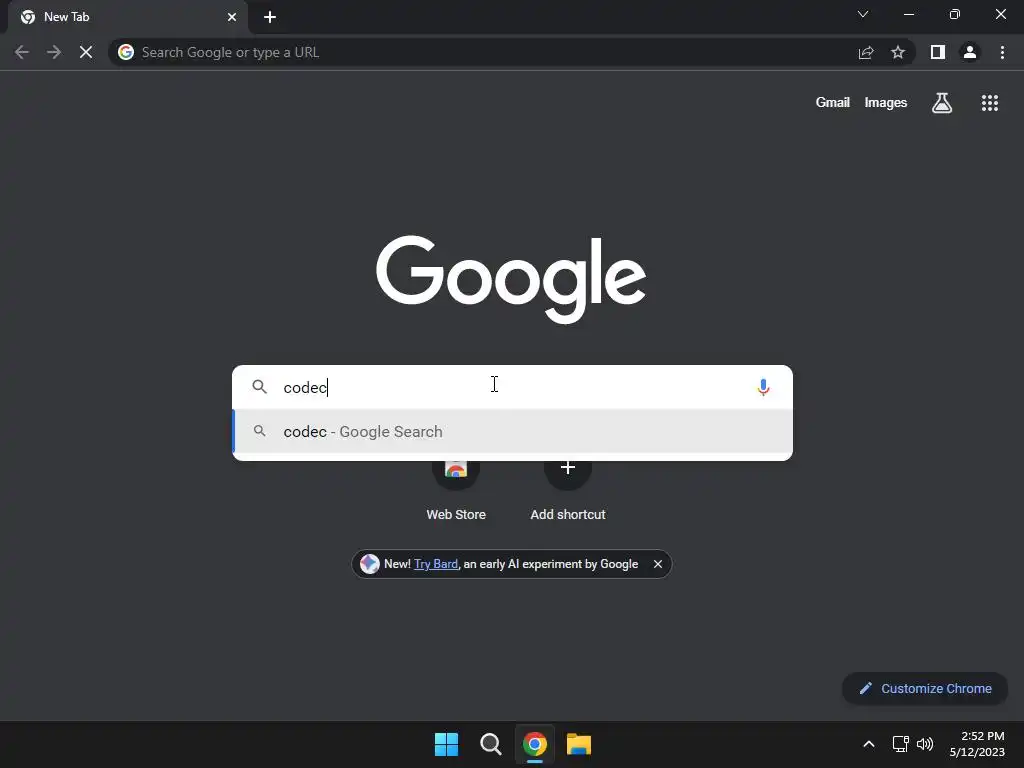Open Windows taskbar search
This screenshot has height=768, width=1024.
pyautogui.click(x=490, y=744)
